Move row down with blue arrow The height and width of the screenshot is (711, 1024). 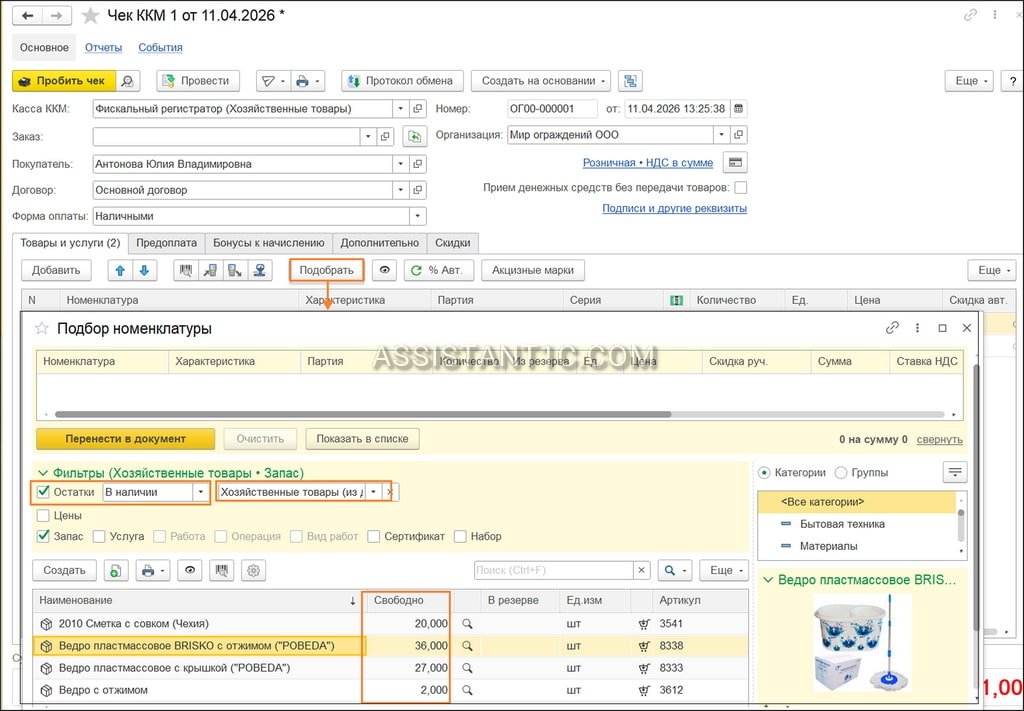click(144, 270)
